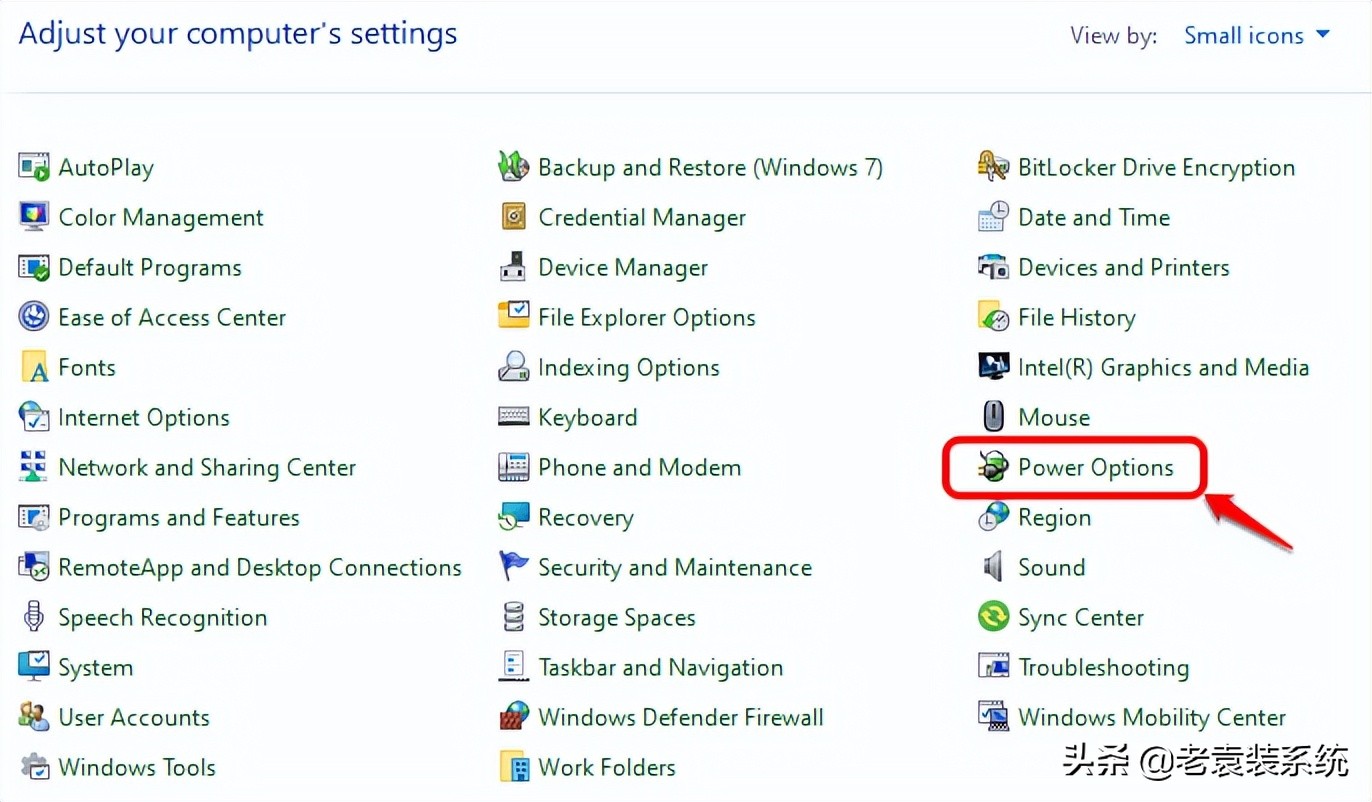Click the Mouse icon

(x=993, y=417)
